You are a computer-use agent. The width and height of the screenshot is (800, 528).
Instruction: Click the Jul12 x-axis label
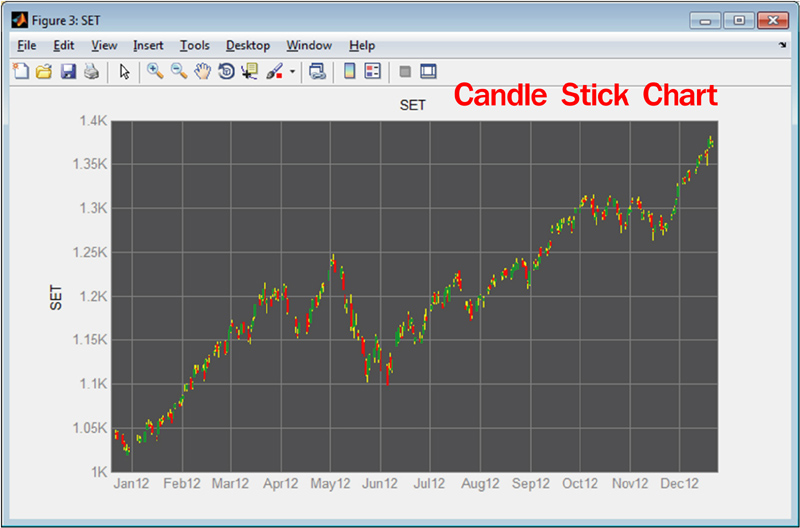click(429, 484)
